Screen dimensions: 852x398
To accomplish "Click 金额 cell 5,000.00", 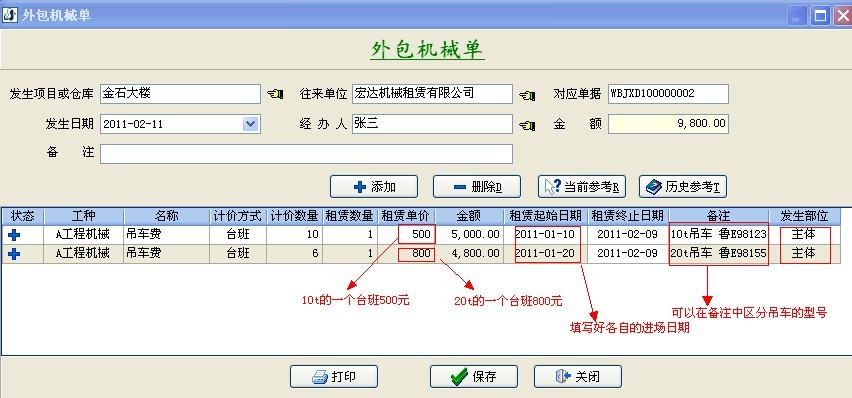I will (469, 234).
